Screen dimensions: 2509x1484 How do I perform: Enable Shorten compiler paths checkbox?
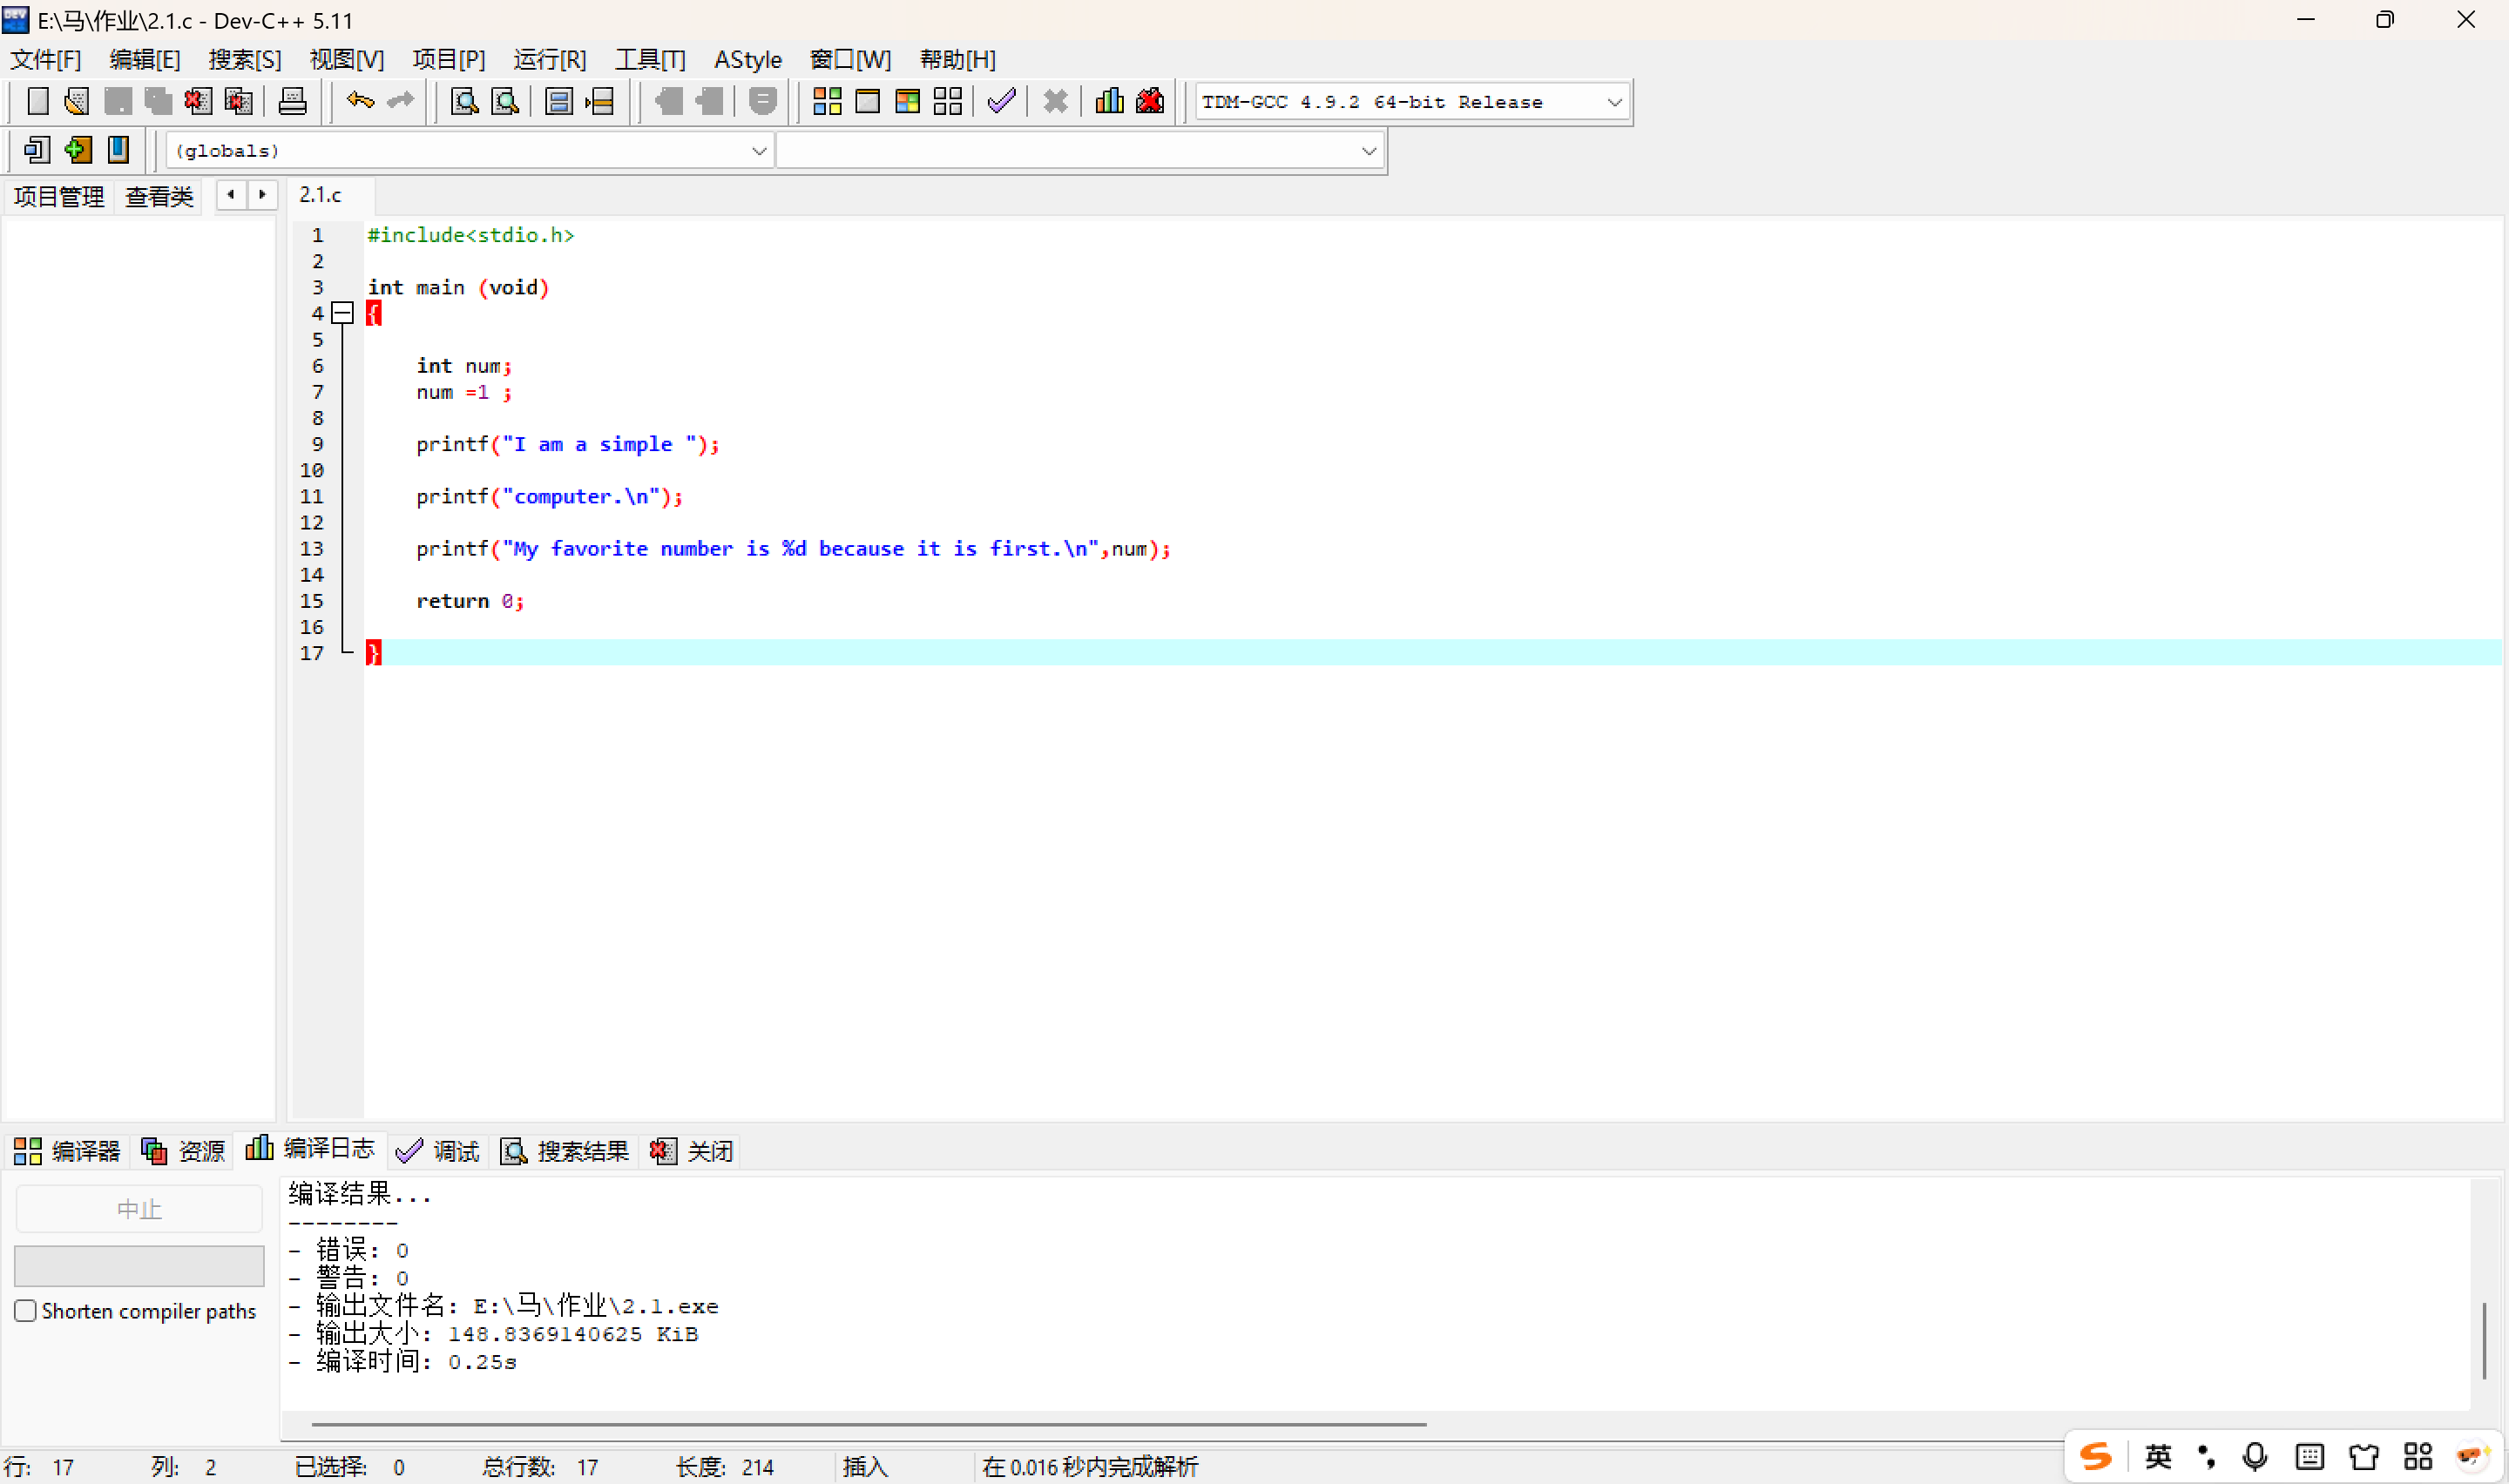point(26,1310)
